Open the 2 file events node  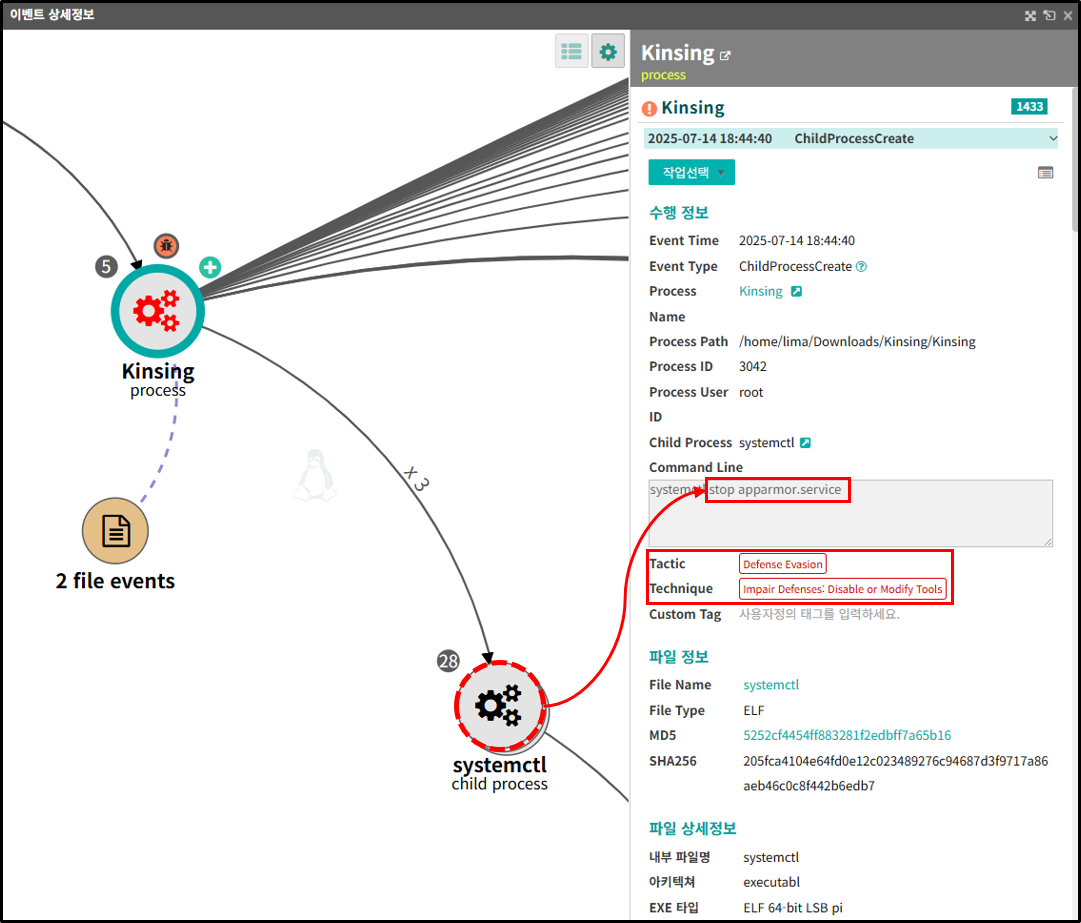pos(115,531)
